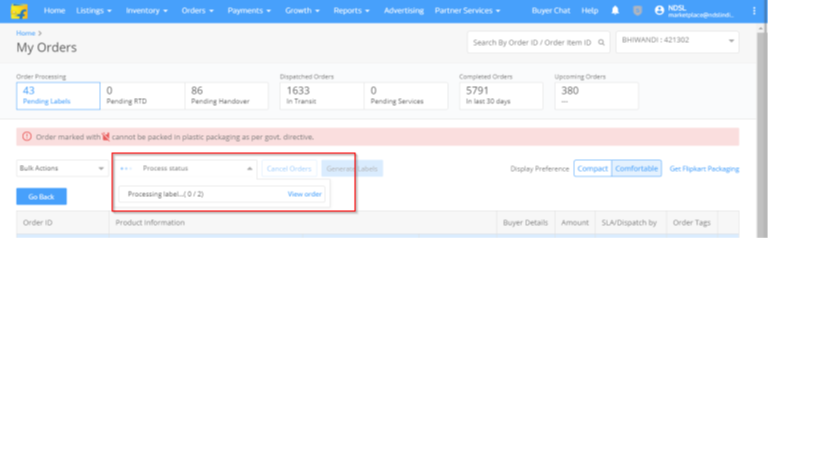Click the Go Back button
The height and width of the screenshot is (460, 819).
(x=41, y=196)
